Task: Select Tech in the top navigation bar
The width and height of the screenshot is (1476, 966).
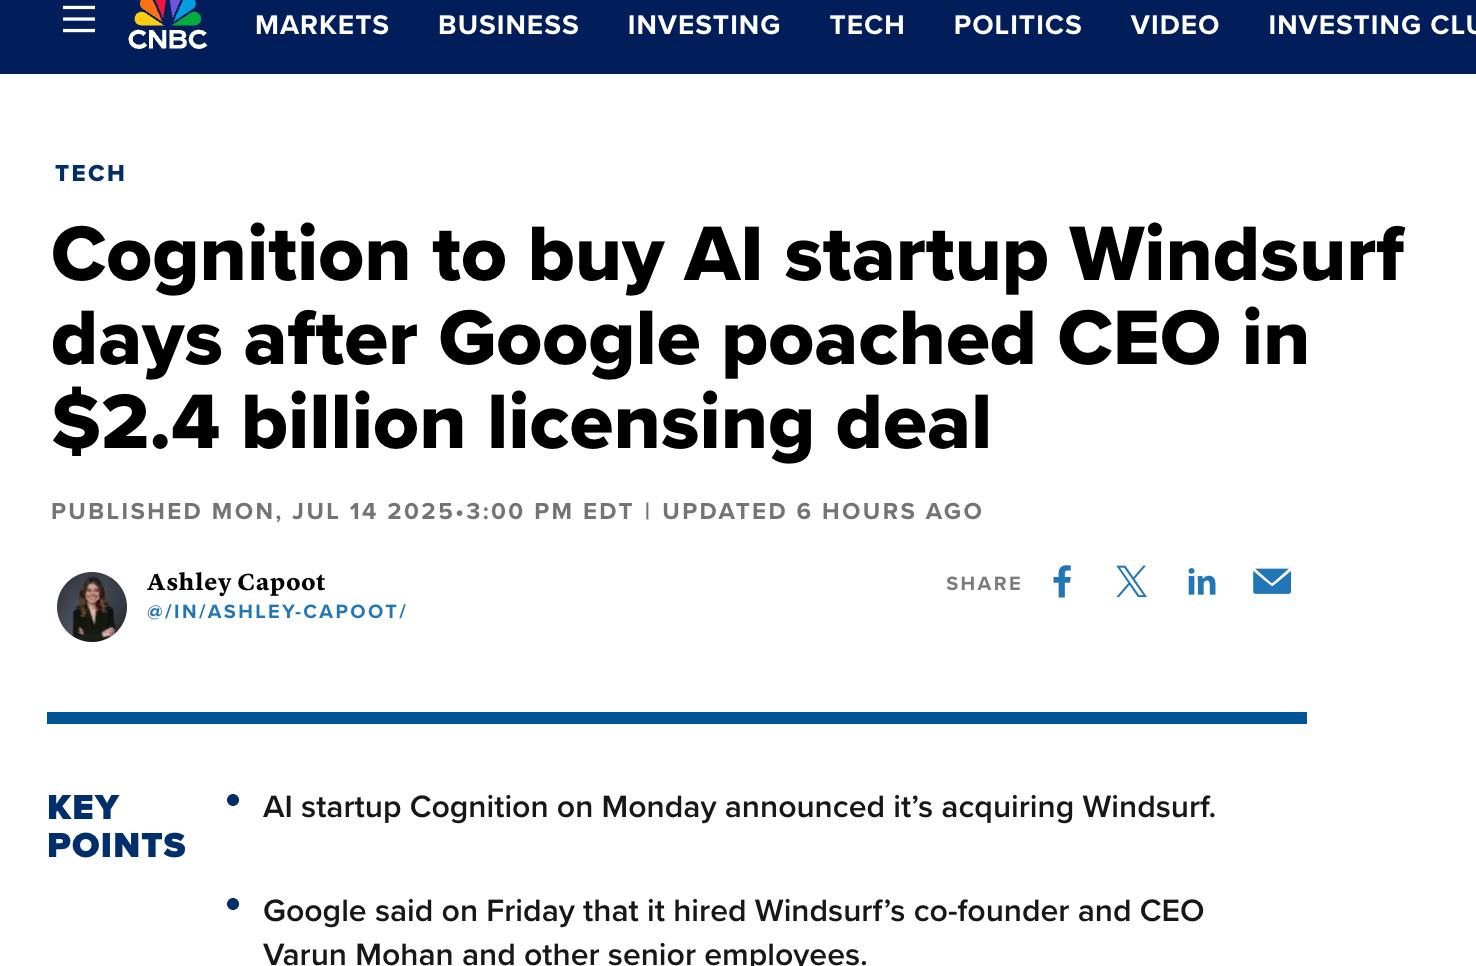Action: pyautogui.click(x=867, y=25)
